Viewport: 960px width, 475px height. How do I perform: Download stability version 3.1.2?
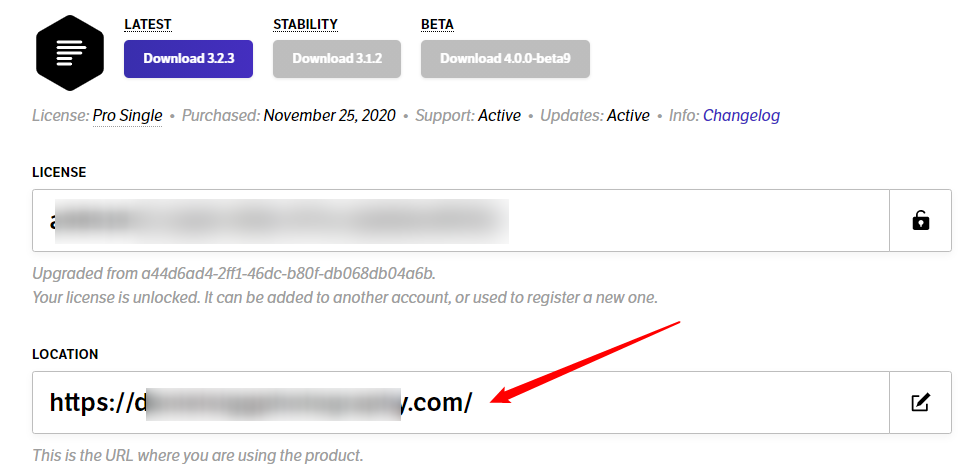click(x=337, y=59)
